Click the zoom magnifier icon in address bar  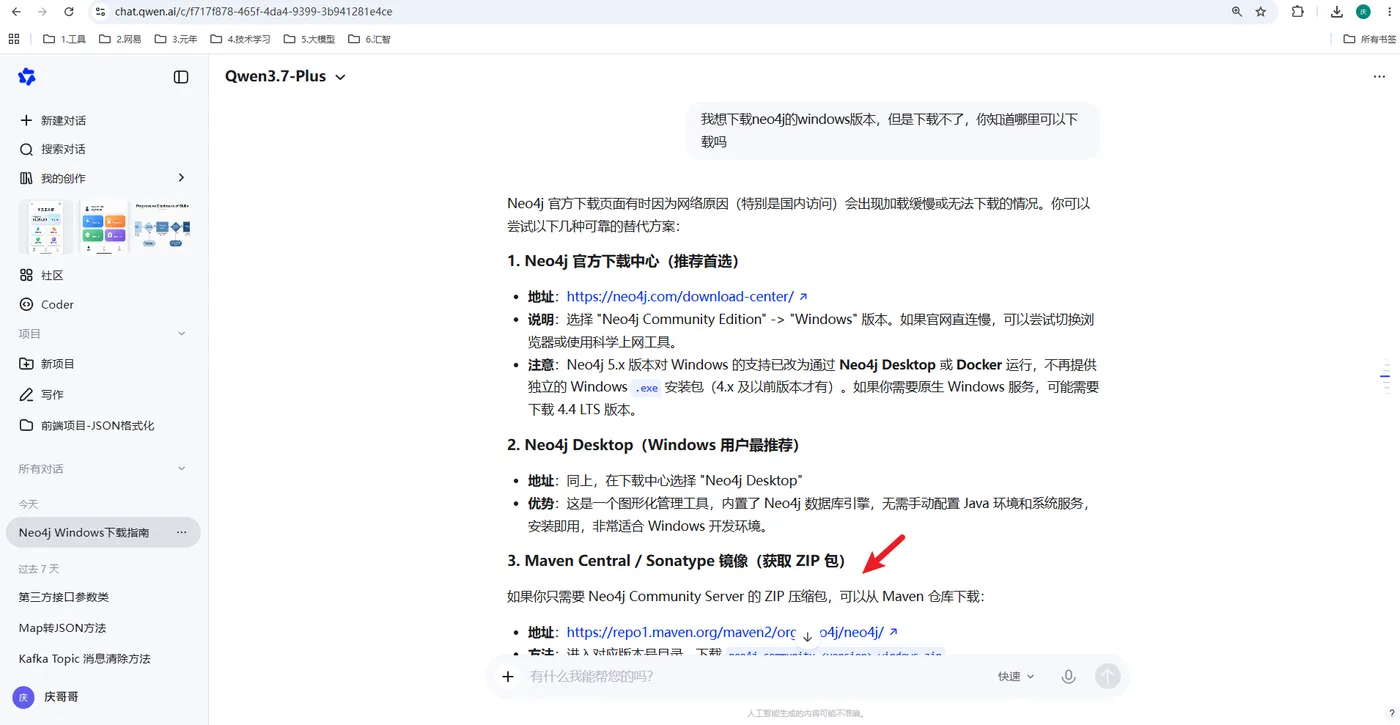[x=1237, y=12]
